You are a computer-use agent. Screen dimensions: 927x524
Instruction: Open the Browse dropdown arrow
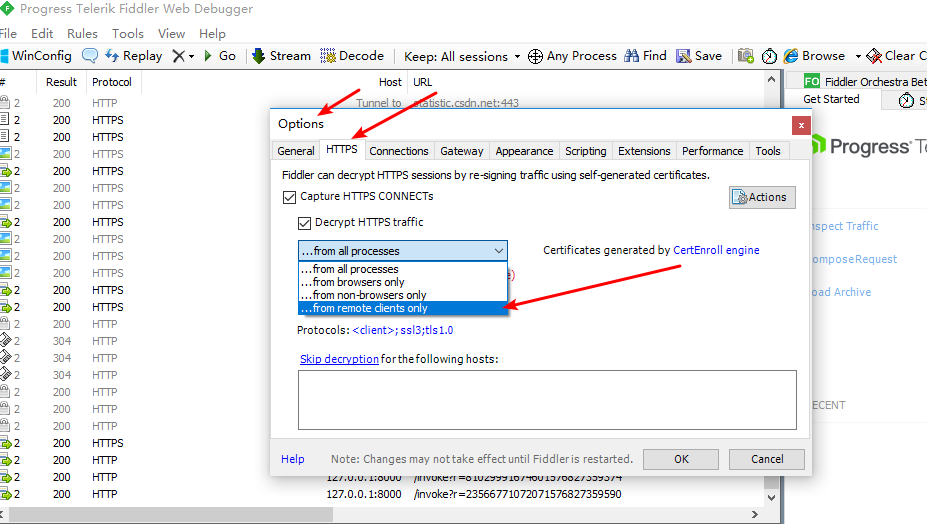click(x=858, y=56)
